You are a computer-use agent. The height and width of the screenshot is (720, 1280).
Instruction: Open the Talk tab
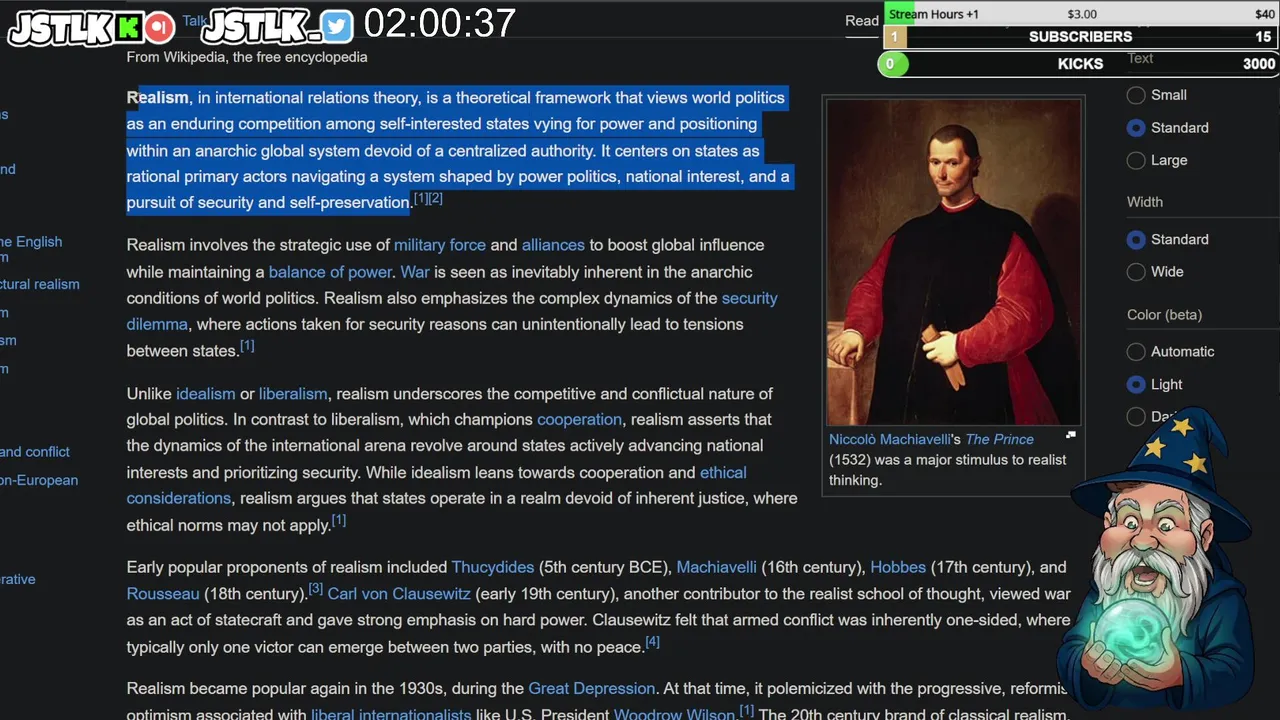(x=194, y=21)
